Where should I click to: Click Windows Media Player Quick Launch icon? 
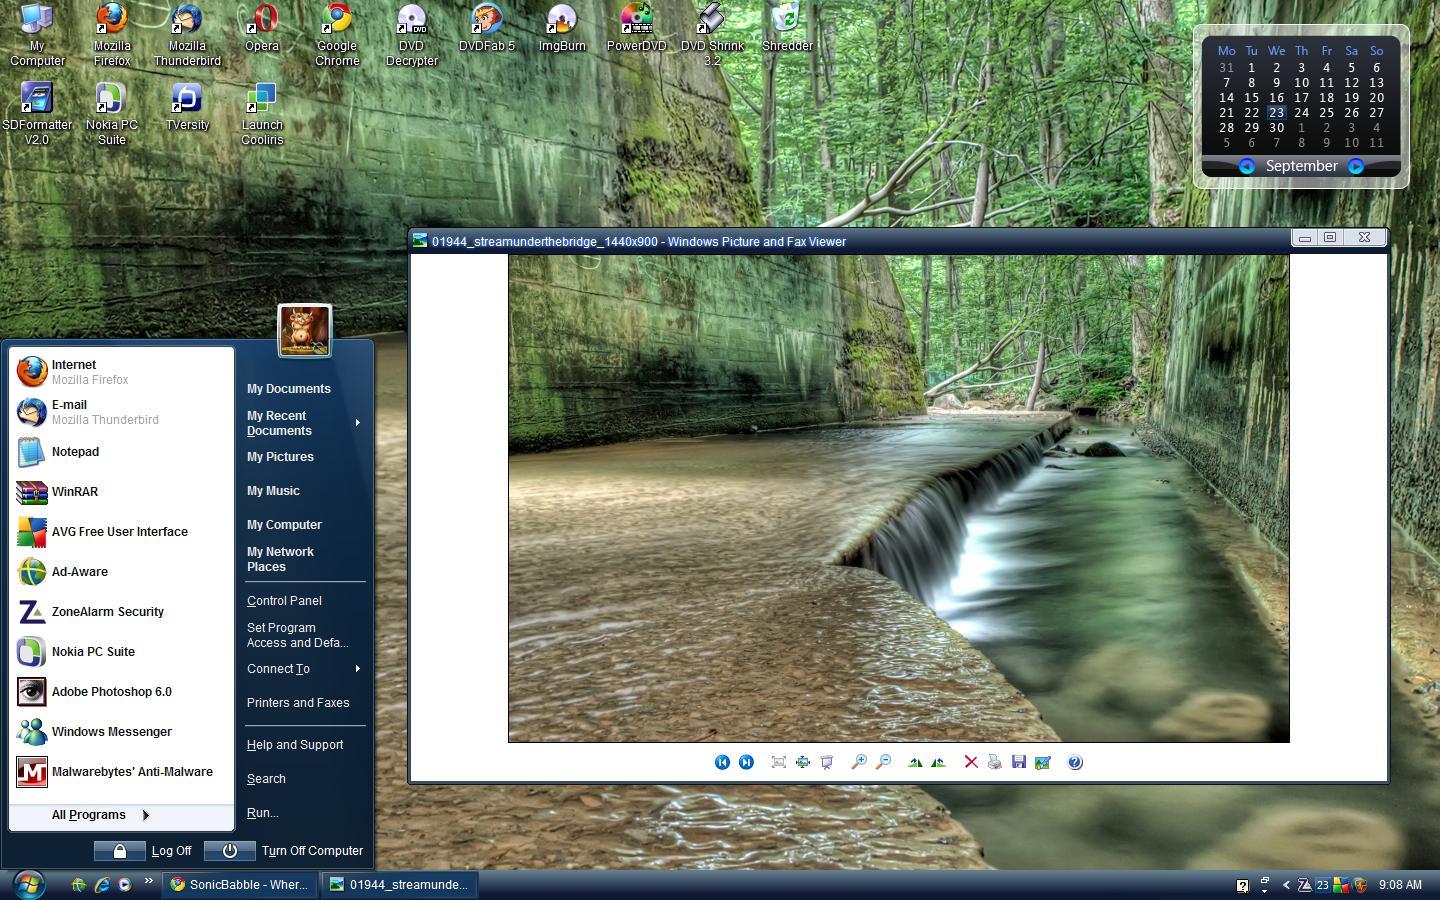124,885
